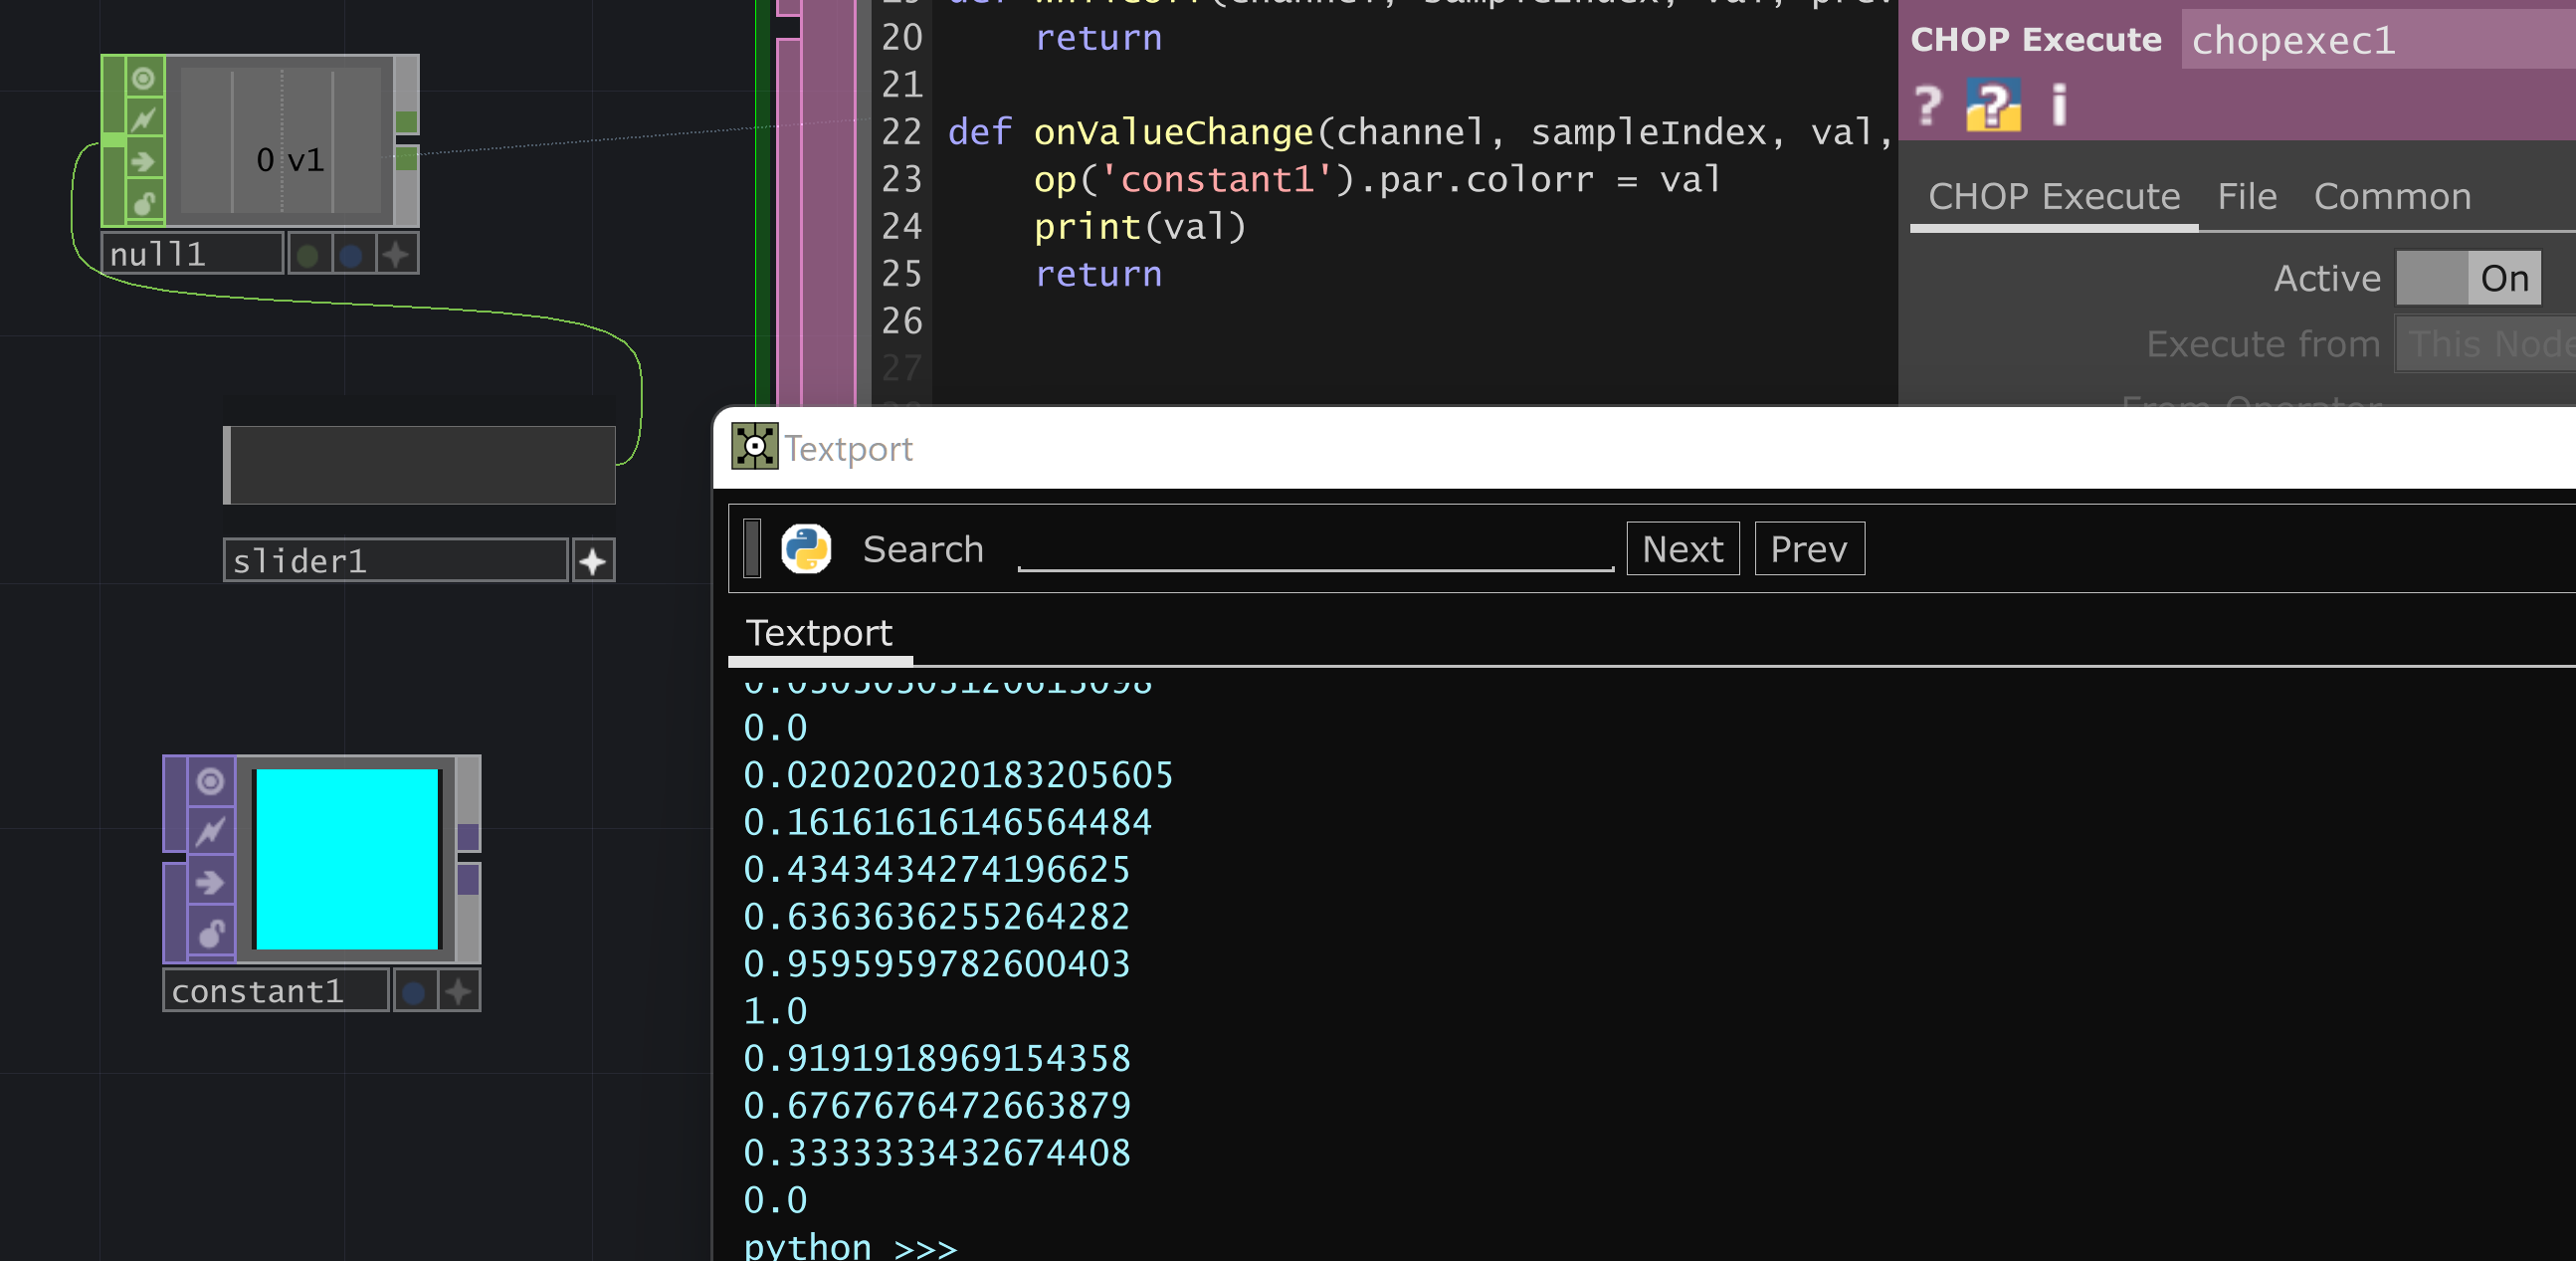Toggle null1 green display flag
The image size is (2576, 1261).
coord(308,255)
